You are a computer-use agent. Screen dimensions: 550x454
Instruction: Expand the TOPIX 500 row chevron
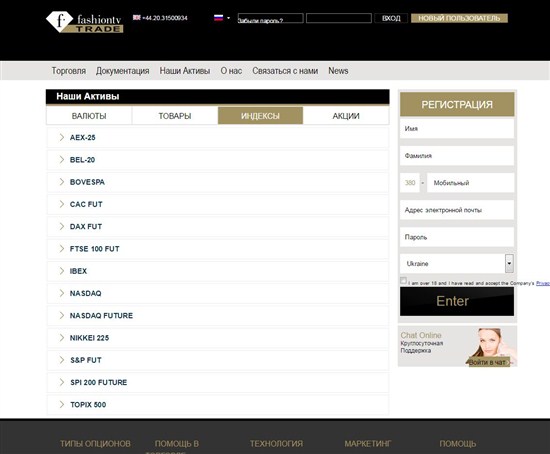(62, 405)
